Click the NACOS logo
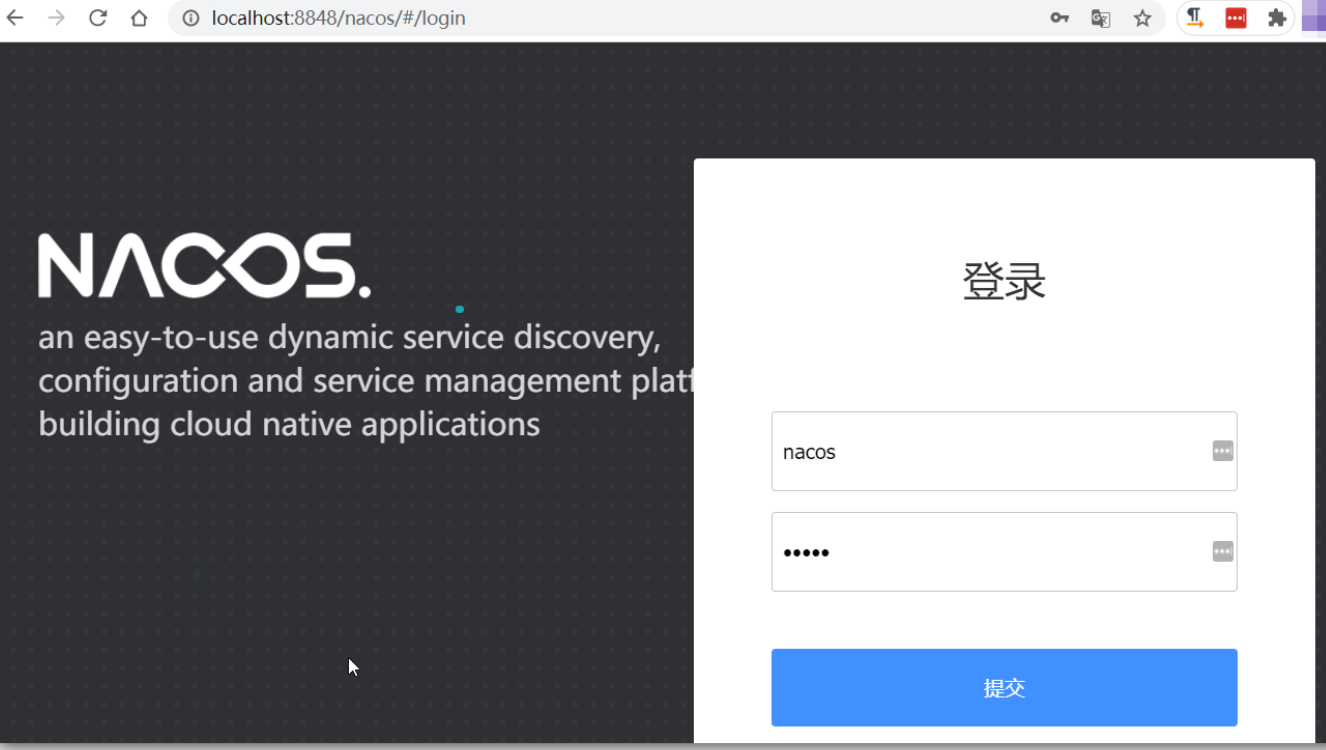Viewport: 1326px width, 750px height. click(x=204, y=266)
